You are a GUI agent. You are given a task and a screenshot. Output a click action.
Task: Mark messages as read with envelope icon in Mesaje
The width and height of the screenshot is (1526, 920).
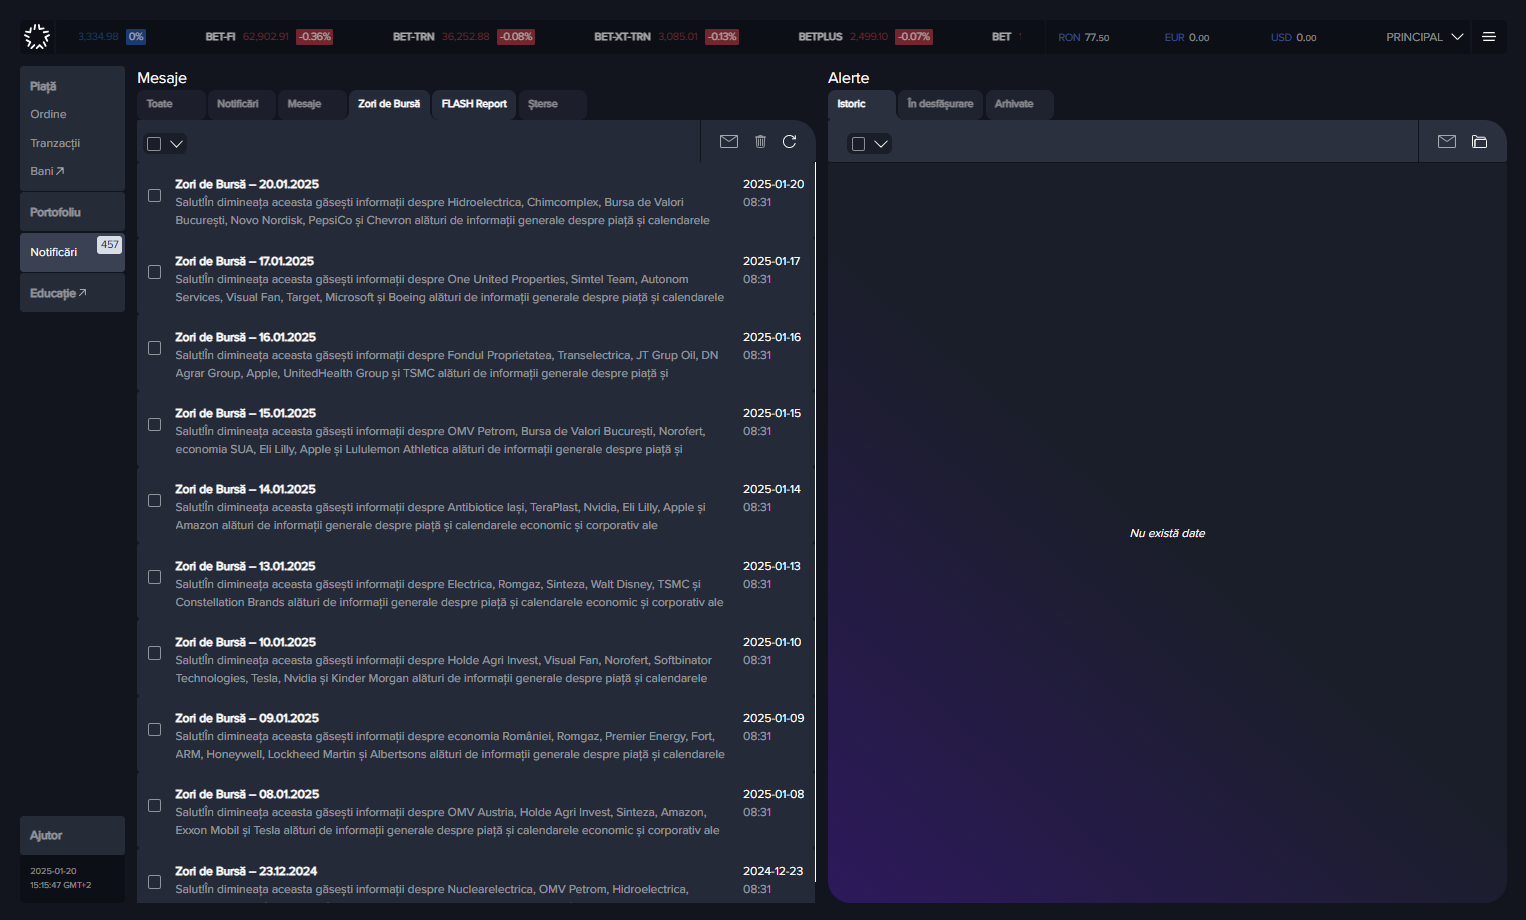(729, 142)
